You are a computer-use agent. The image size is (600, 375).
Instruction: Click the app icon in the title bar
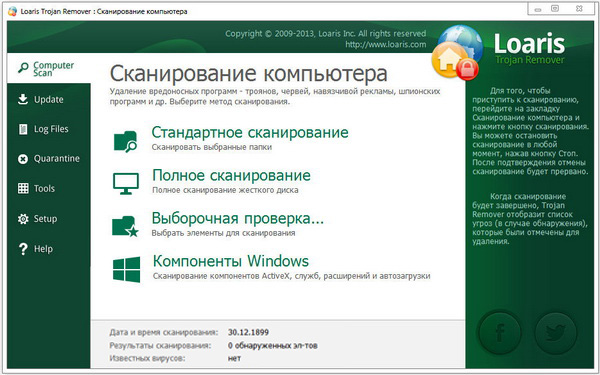13,11
